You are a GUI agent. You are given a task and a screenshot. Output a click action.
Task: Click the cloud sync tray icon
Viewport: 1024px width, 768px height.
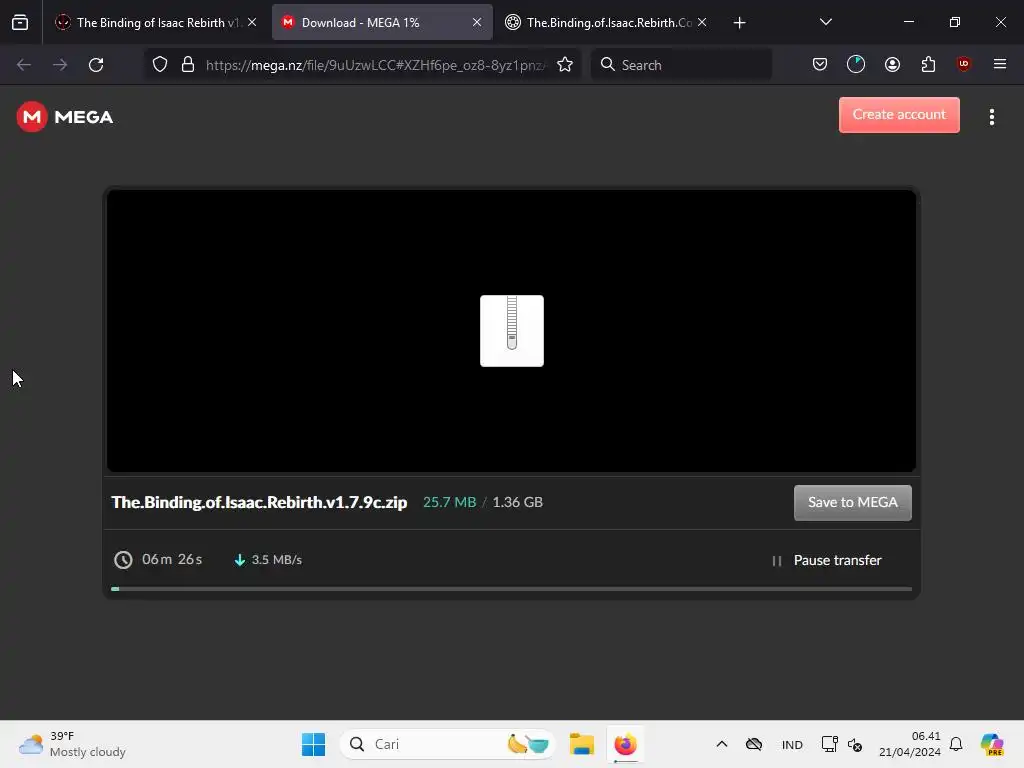point(754,744)
